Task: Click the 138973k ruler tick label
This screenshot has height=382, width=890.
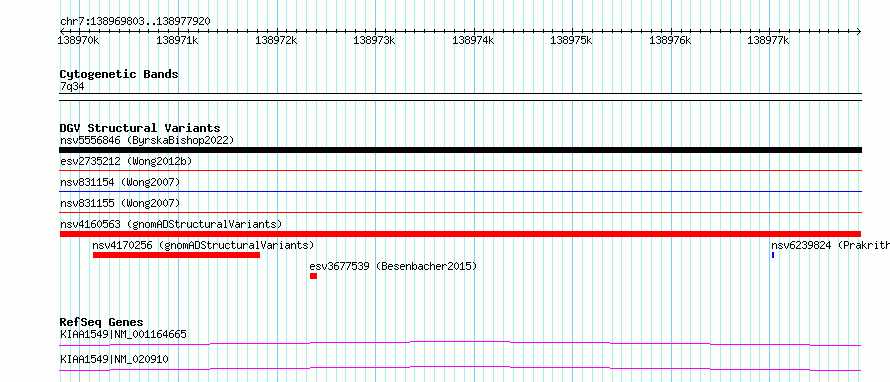Action: coord(375,40)
